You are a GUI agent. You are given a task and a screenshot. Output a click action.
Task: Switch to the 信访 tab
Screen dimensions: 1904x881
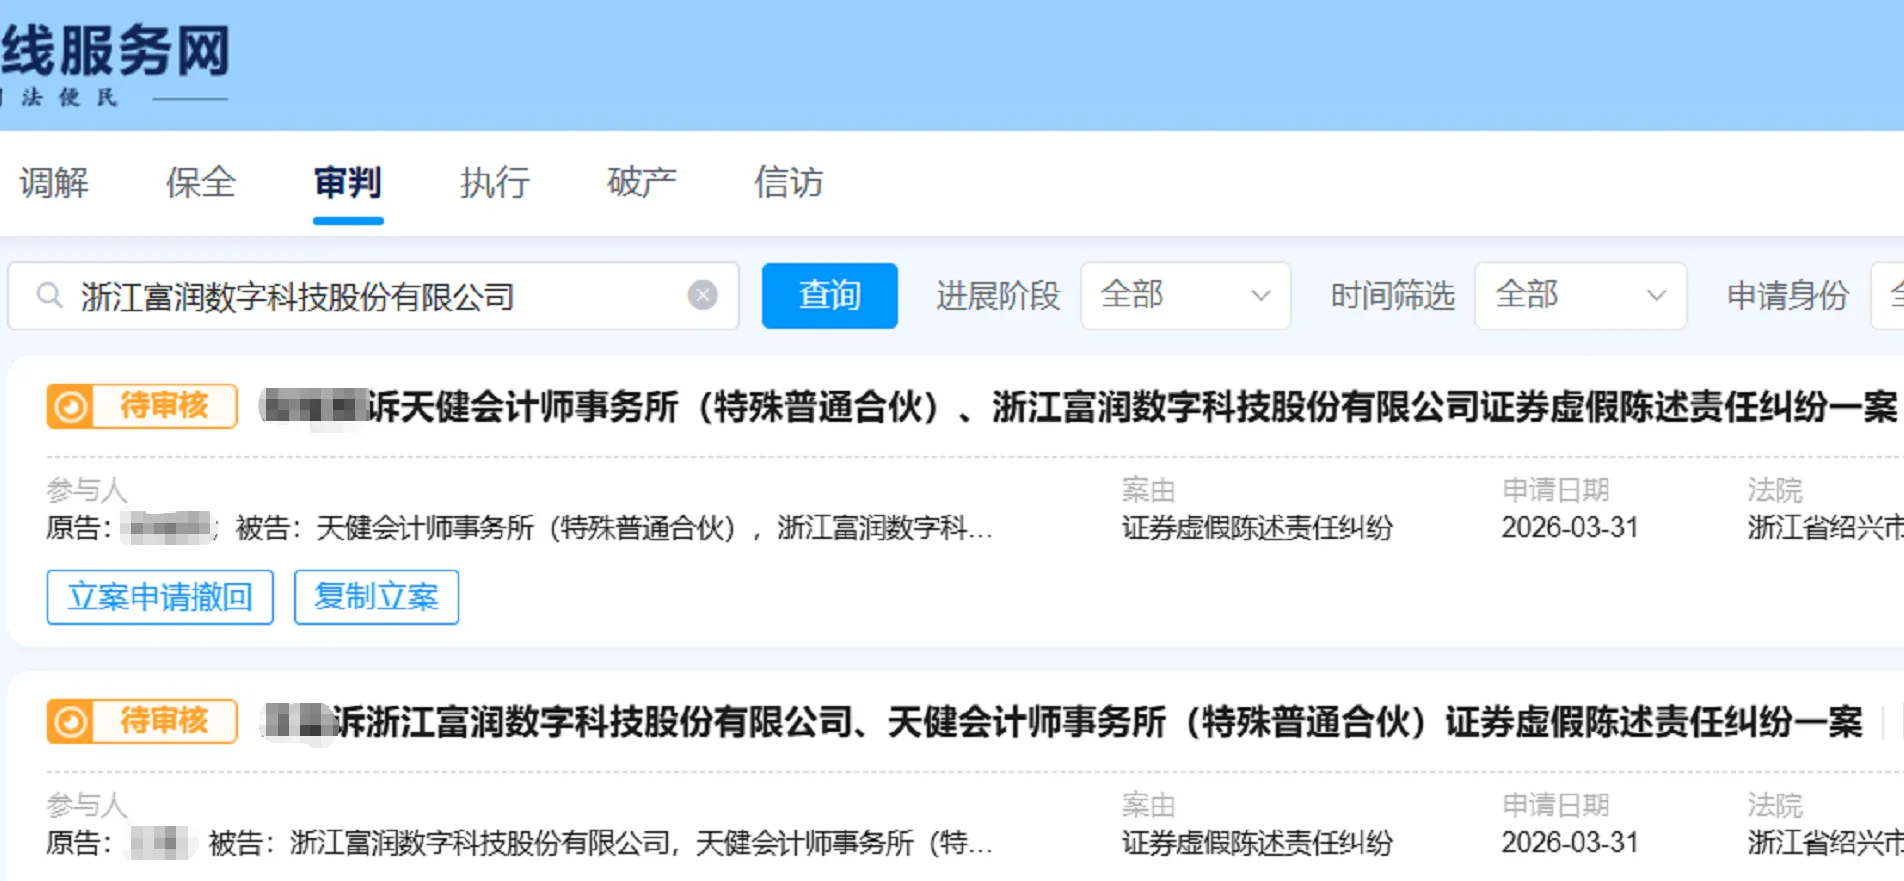coord(789,183)
